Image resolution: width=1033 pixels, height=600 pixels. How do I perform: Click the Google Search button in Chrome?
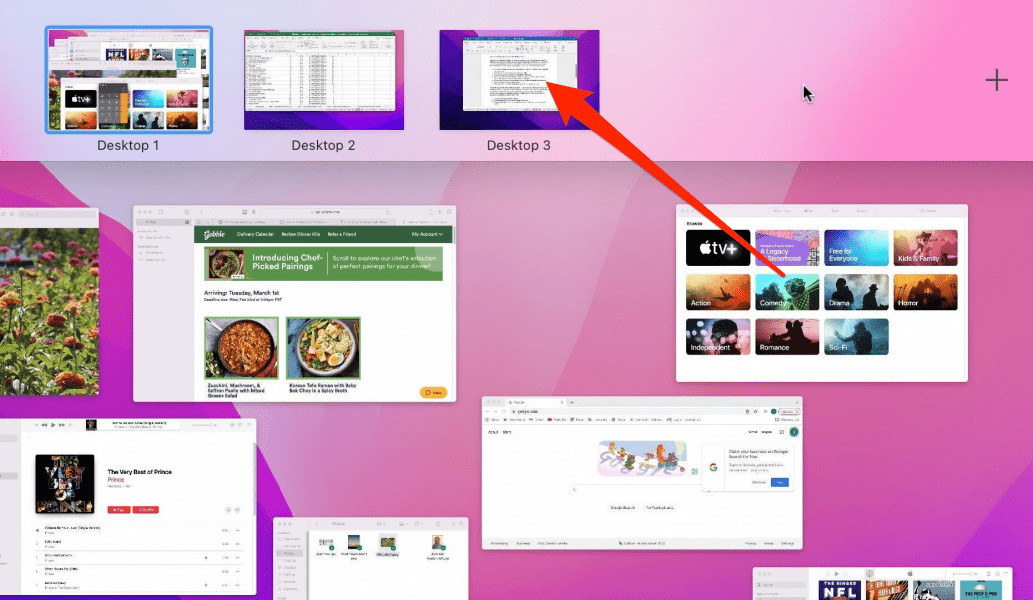coord(622,507)
